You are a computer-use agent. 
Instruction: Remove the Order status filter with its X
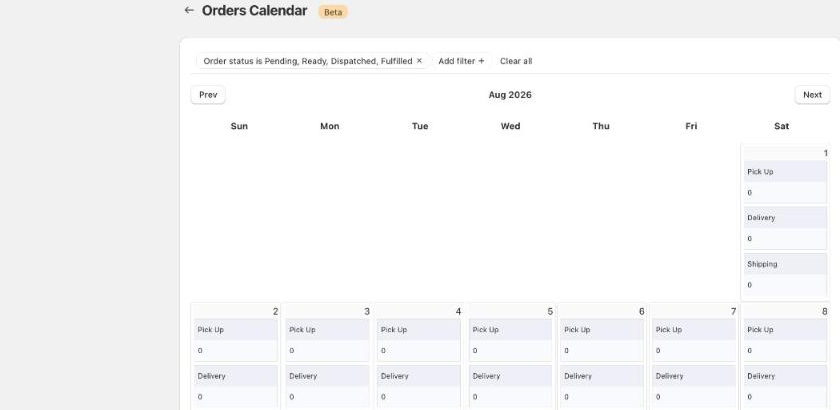pos(419,61)
